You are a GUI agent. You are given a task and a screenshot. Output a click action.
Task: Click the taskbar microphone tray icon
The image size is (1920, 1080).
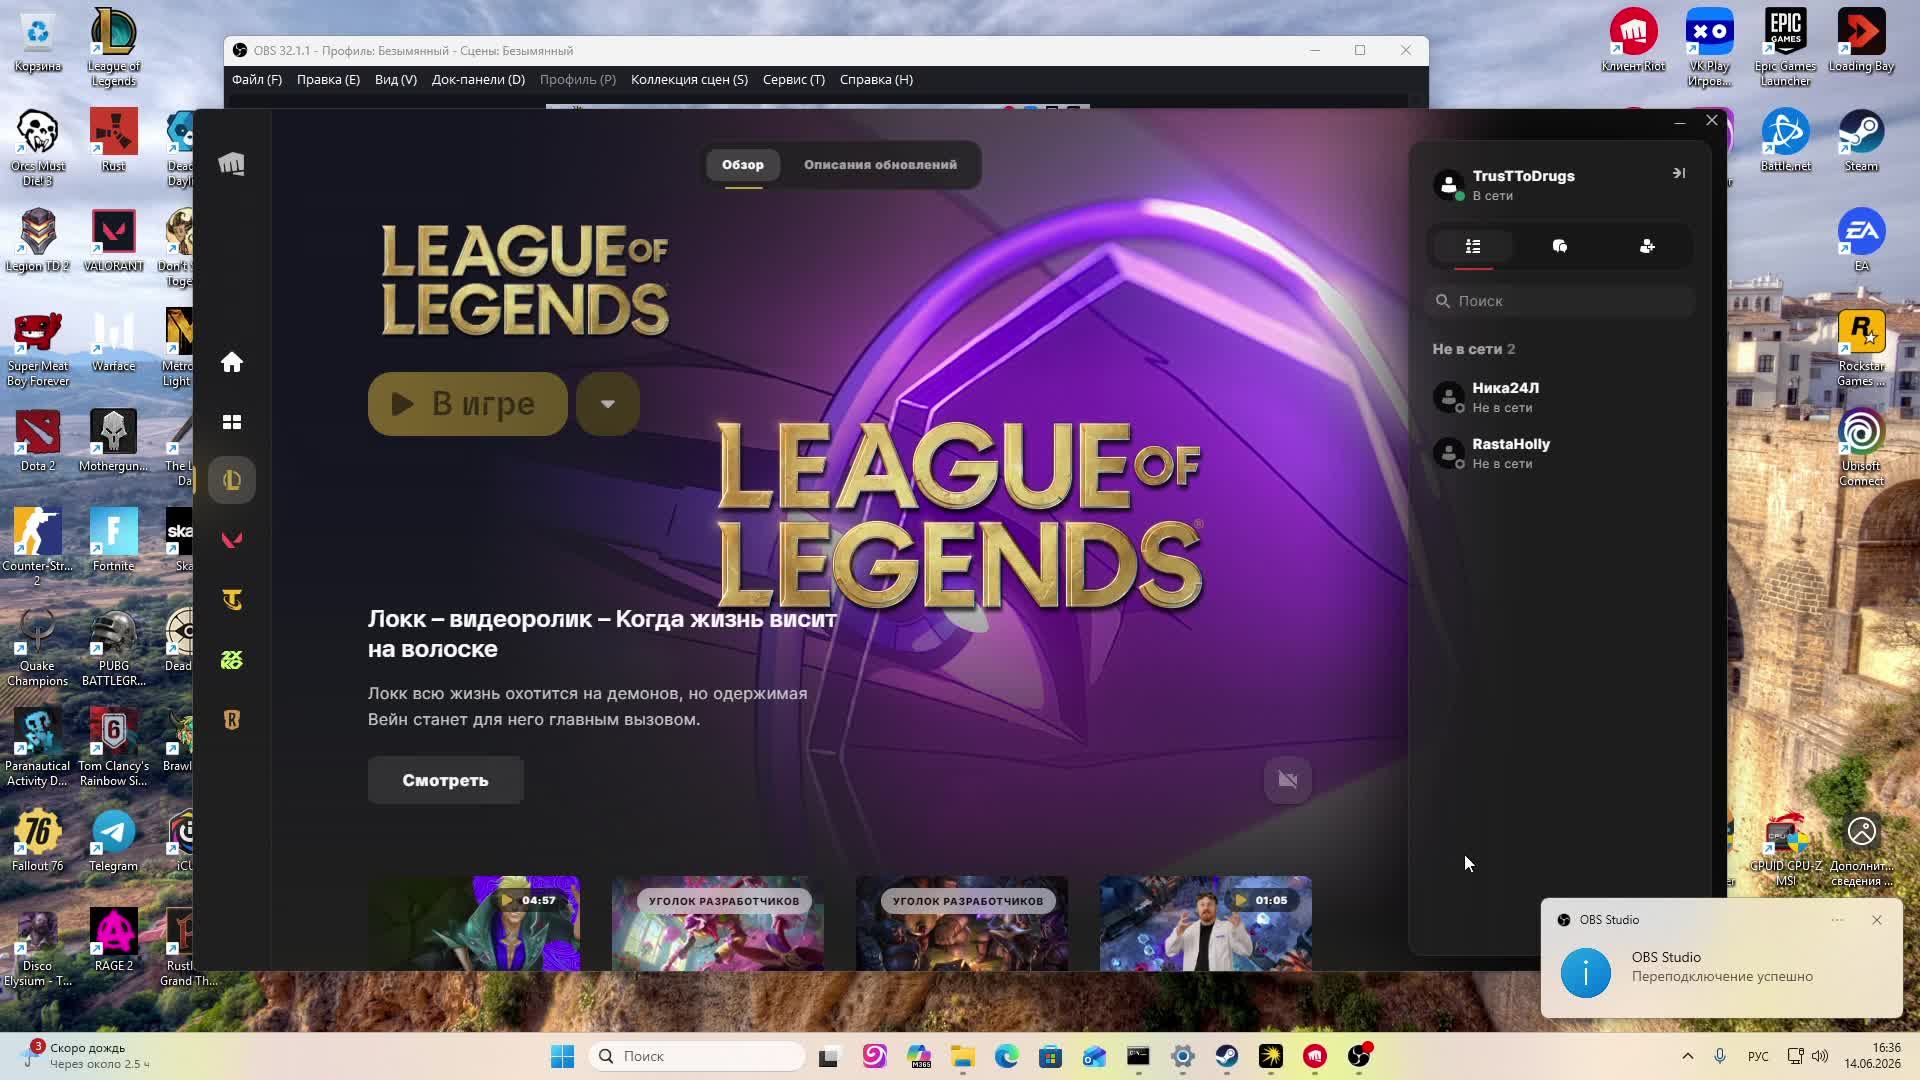click(1720, 1056)
